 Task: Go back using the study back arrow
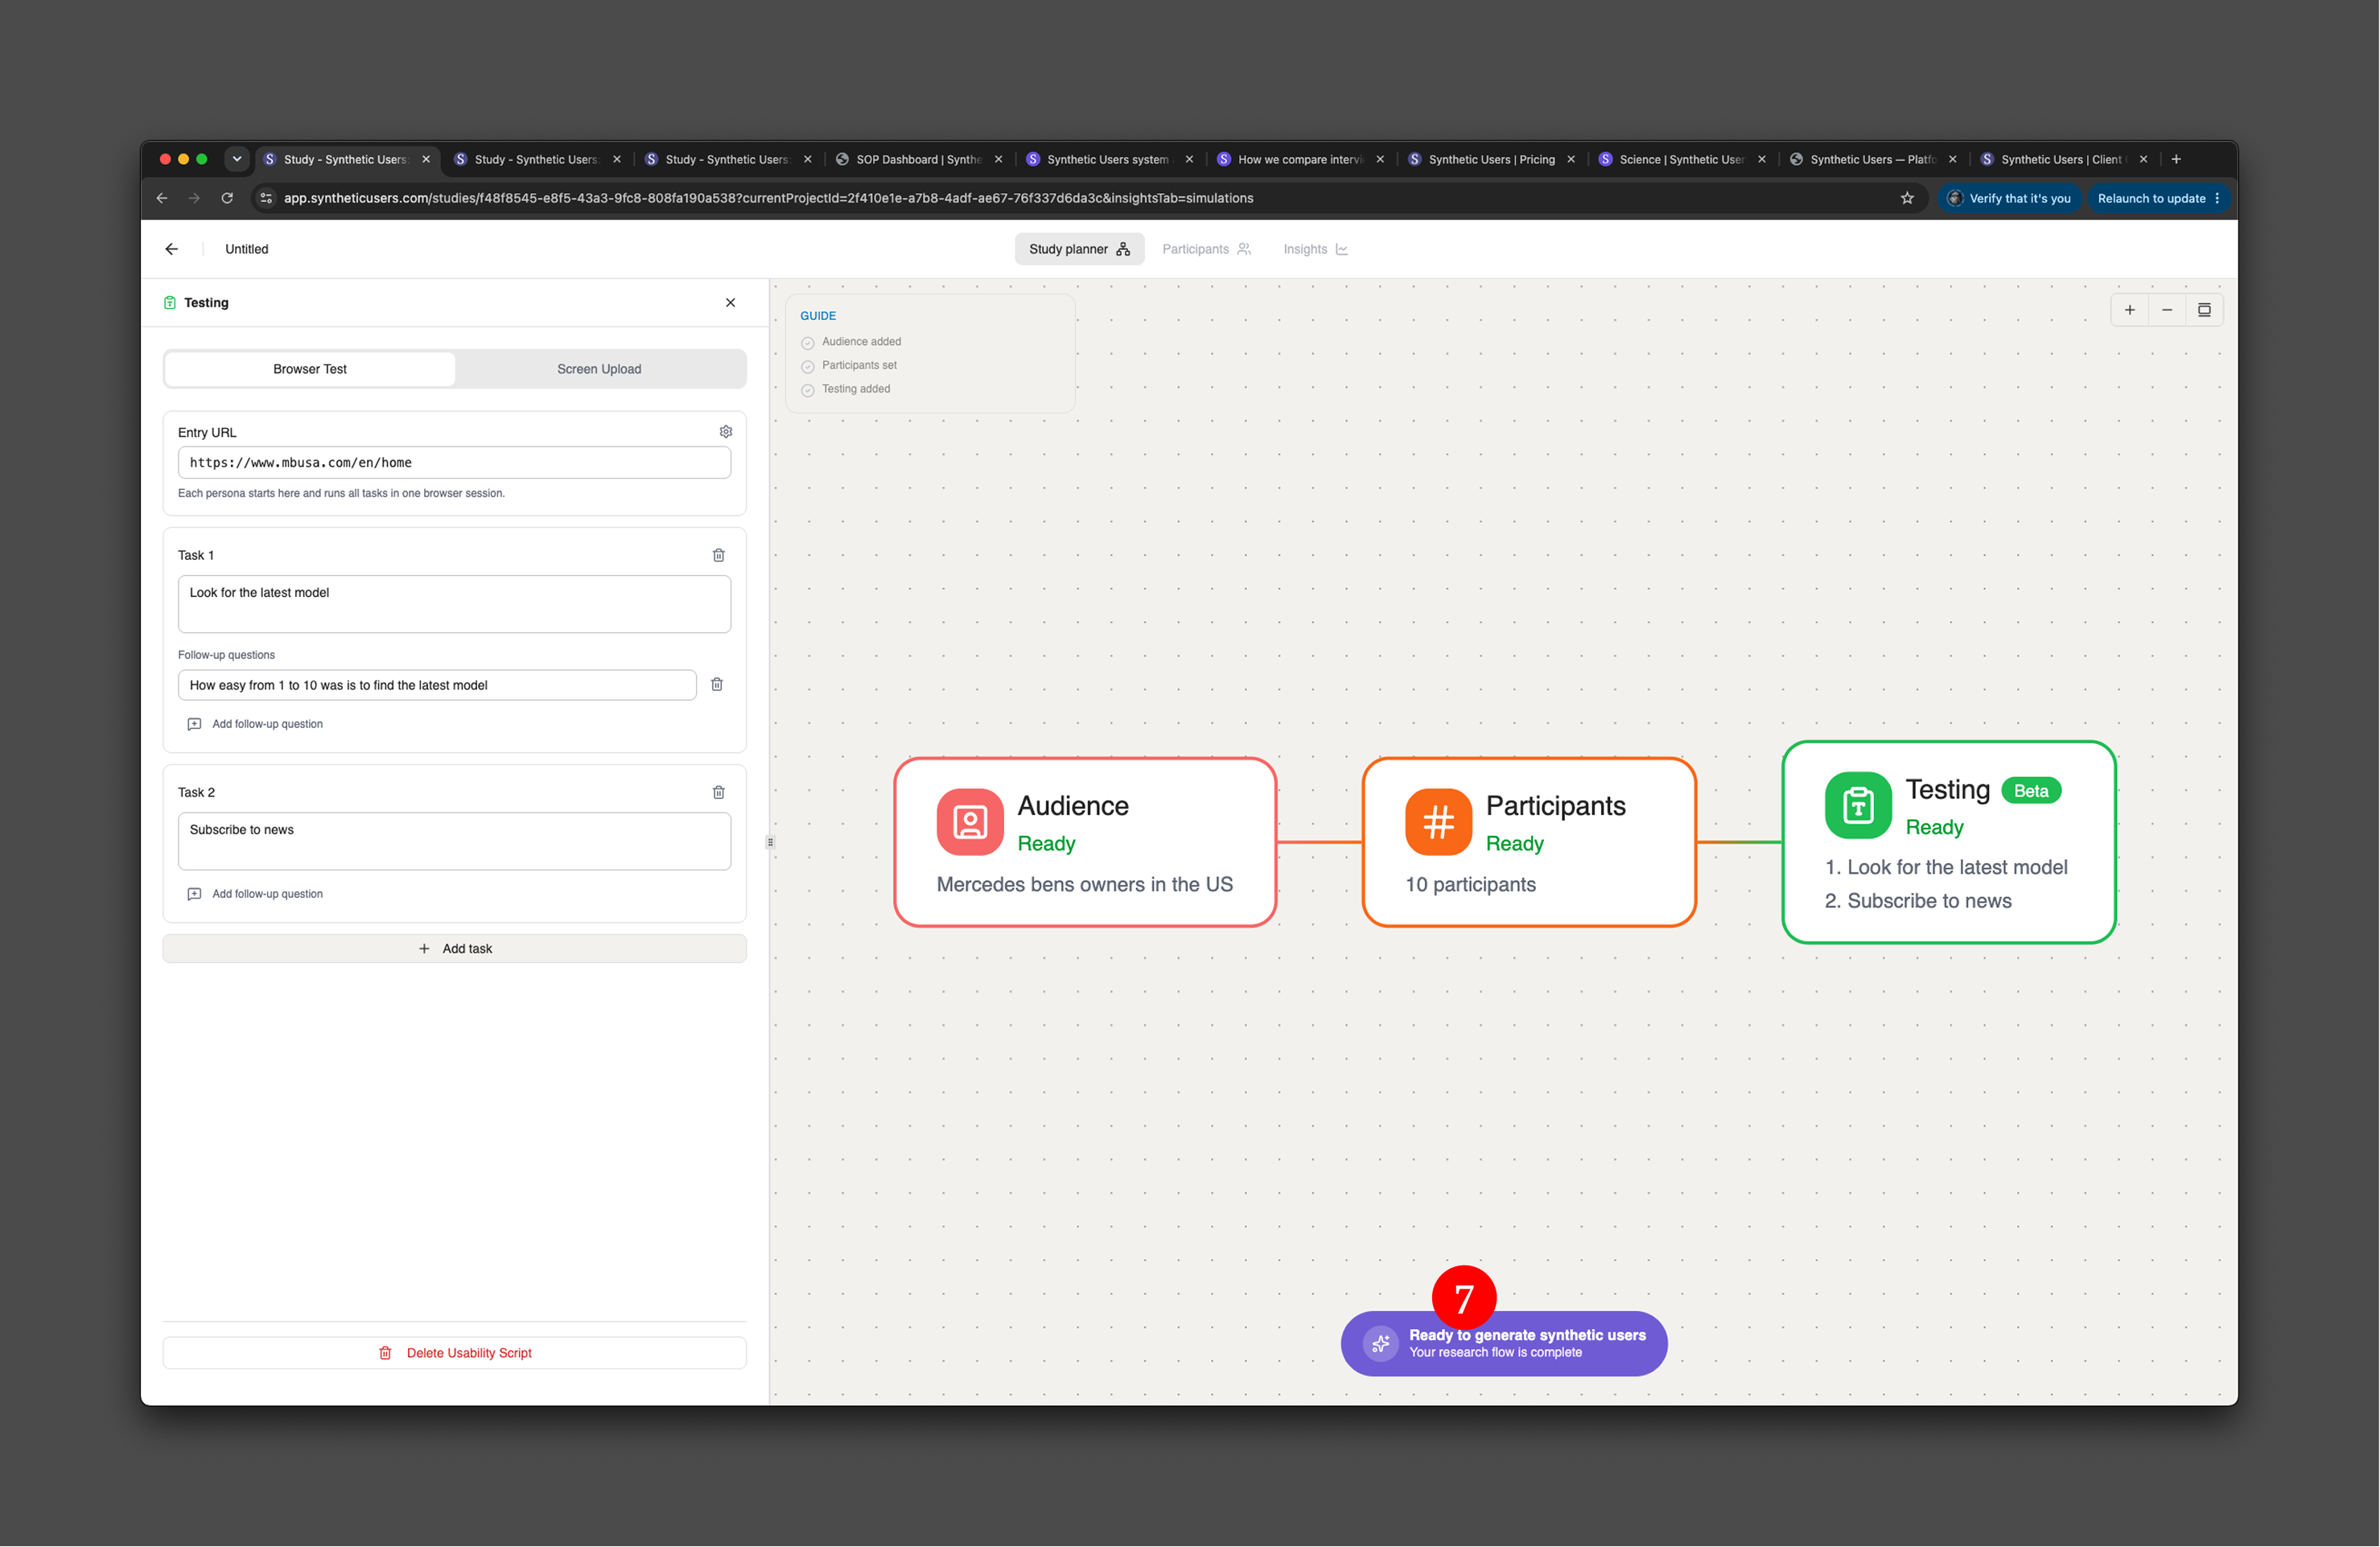click(172, 249)
